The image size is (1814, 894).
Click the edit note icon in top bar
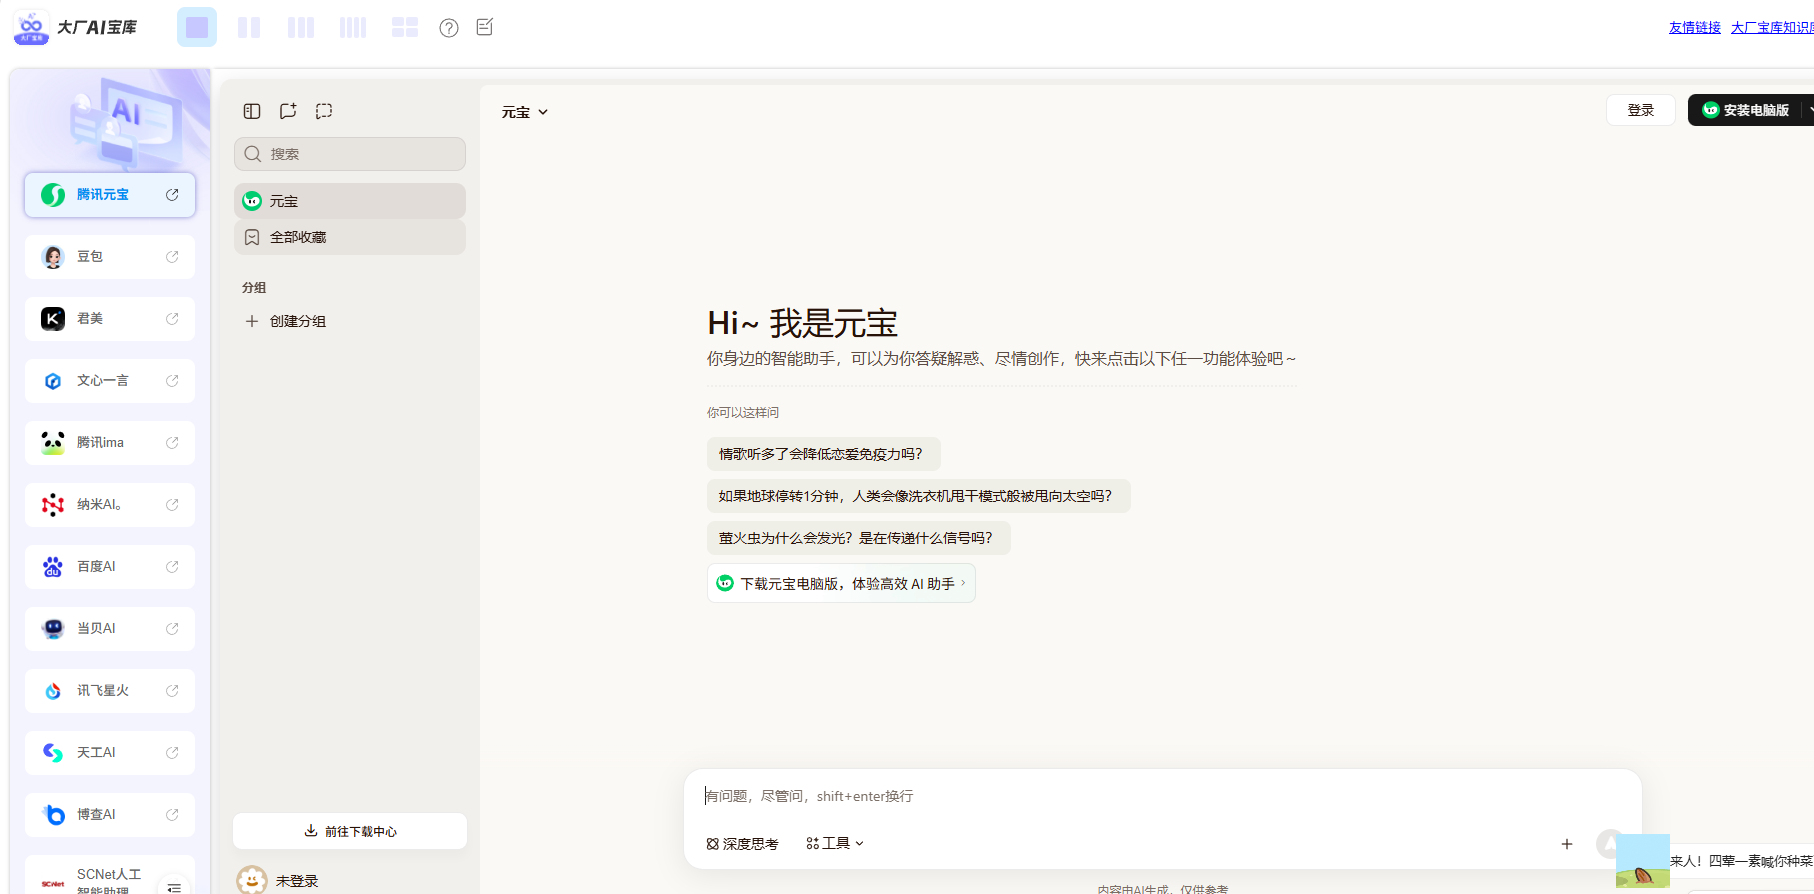pos(485,27)
